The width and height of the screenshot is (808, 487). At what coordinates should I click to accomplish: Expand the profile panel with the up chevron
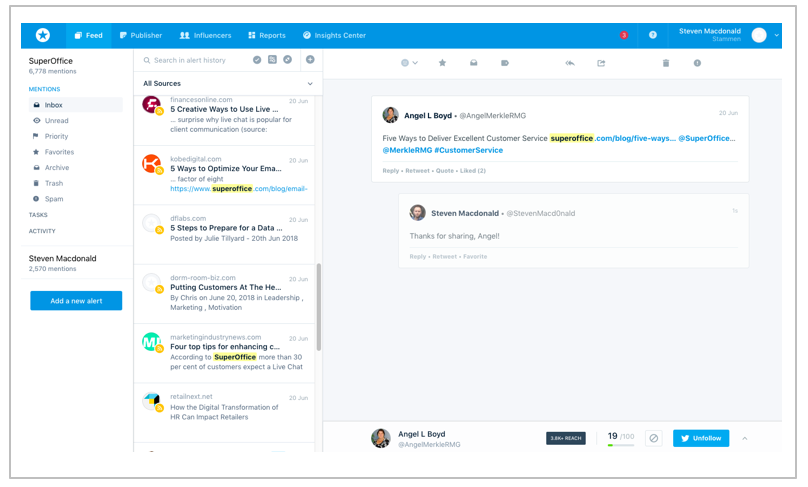pos(745,438)
